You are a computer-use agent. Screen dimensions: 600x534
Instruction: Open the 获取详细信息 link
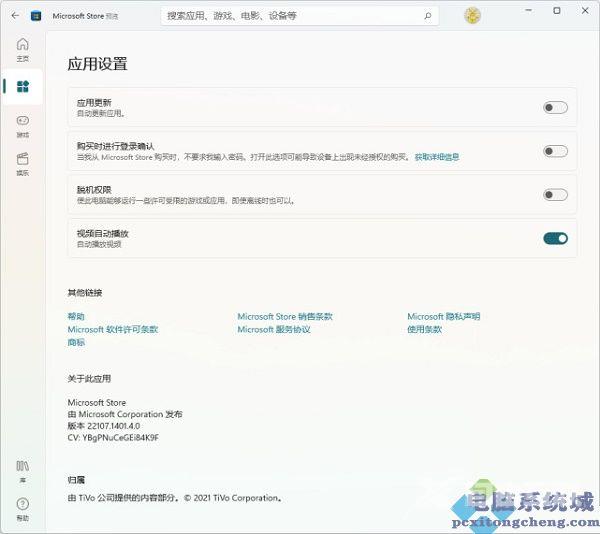437,157
